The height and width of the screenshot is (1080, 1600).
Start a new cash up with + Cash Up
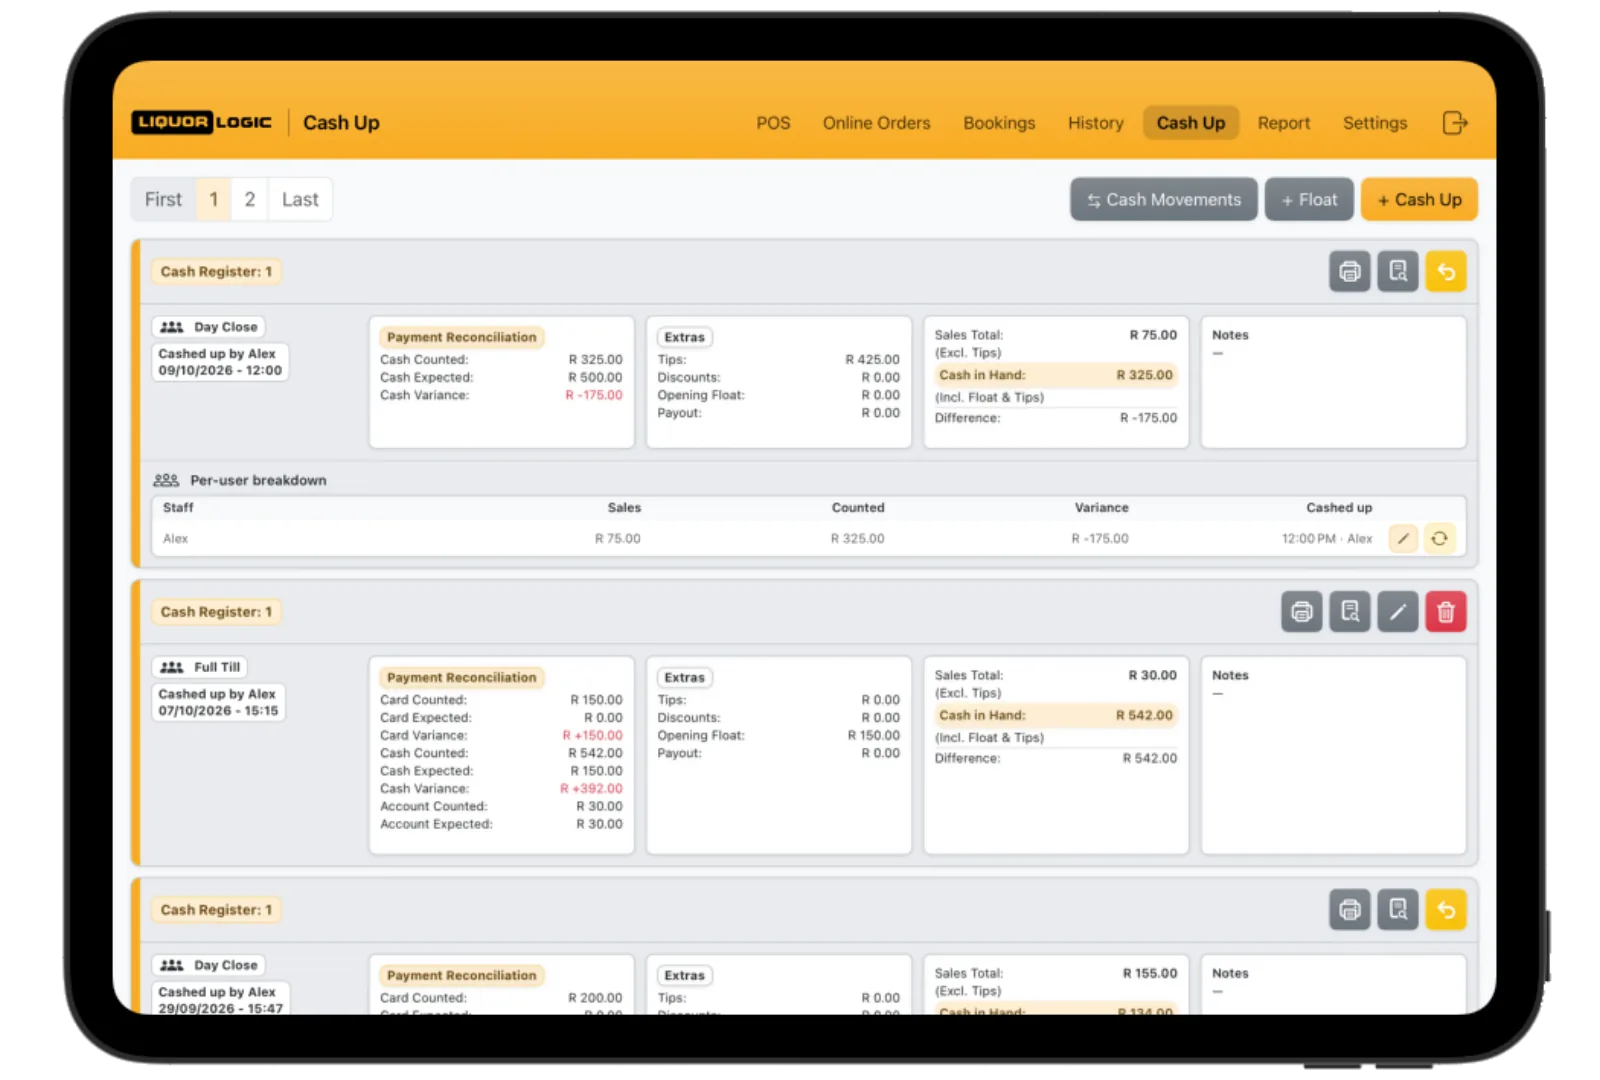coord(1419,199)
